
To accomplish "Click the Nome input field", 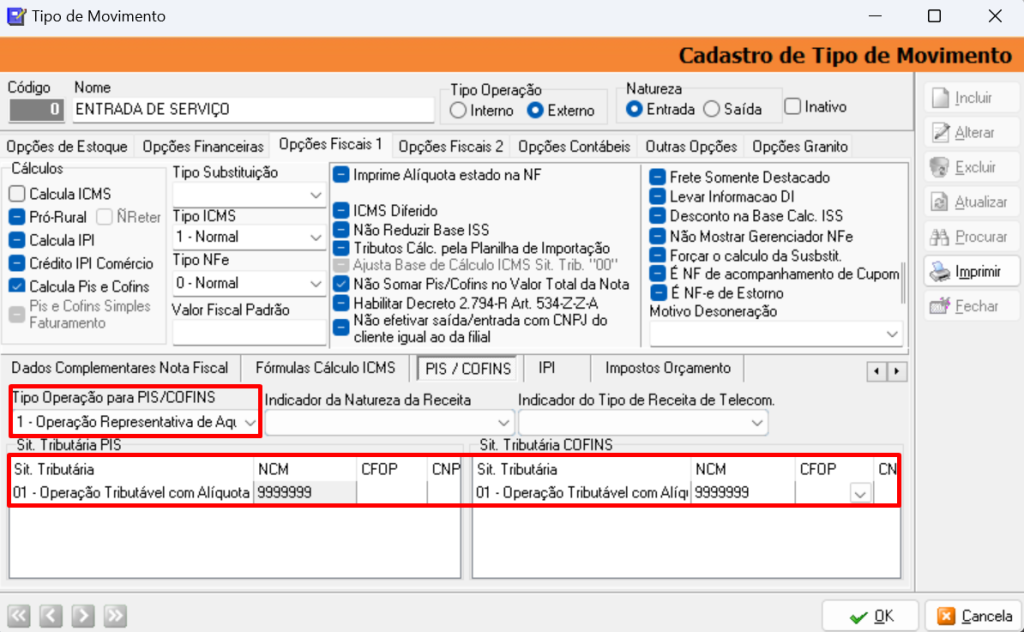I will coord(253,110).
